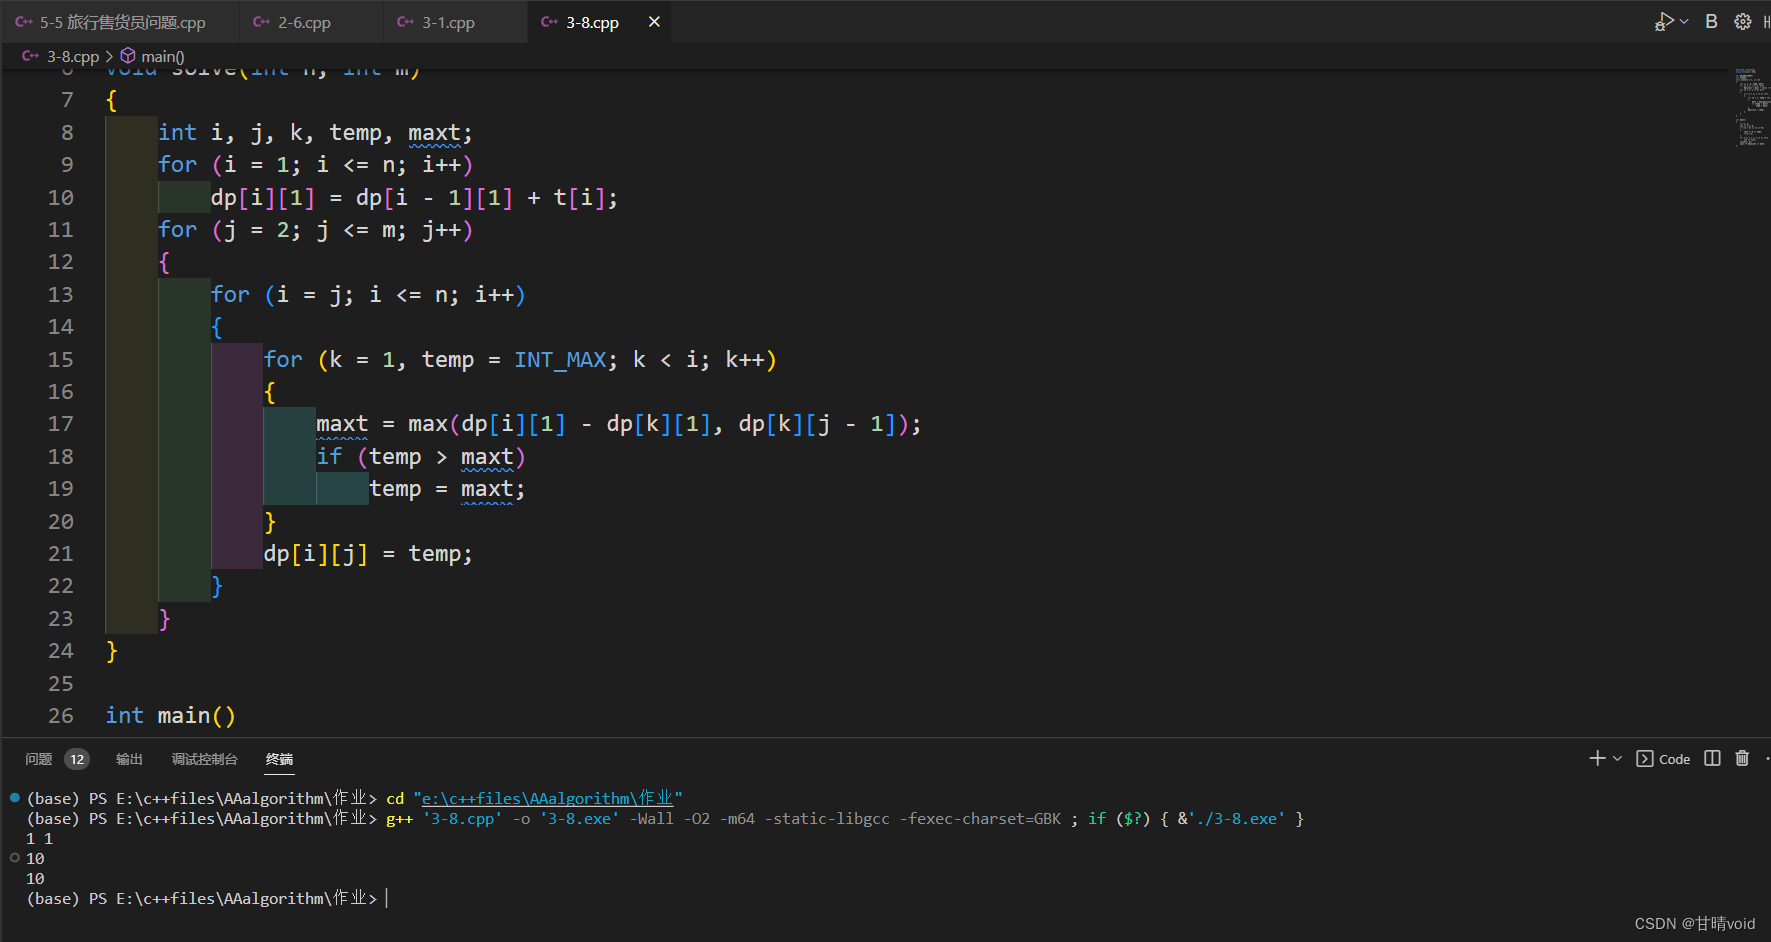Click 3-8.cpp in the breadcrumb

73,57
